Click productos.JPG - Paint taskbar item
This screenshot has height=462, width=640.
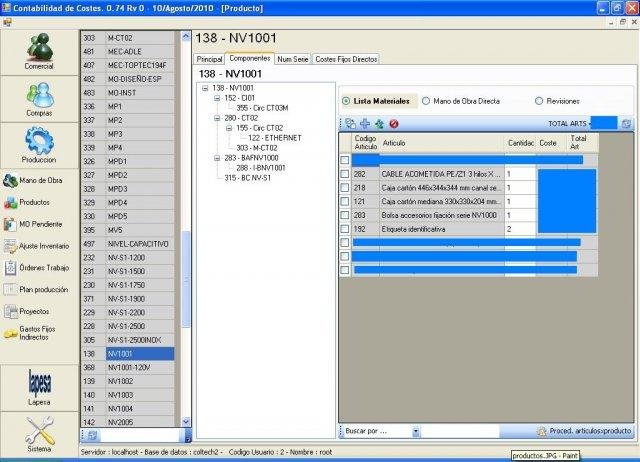tap(545, 455)
